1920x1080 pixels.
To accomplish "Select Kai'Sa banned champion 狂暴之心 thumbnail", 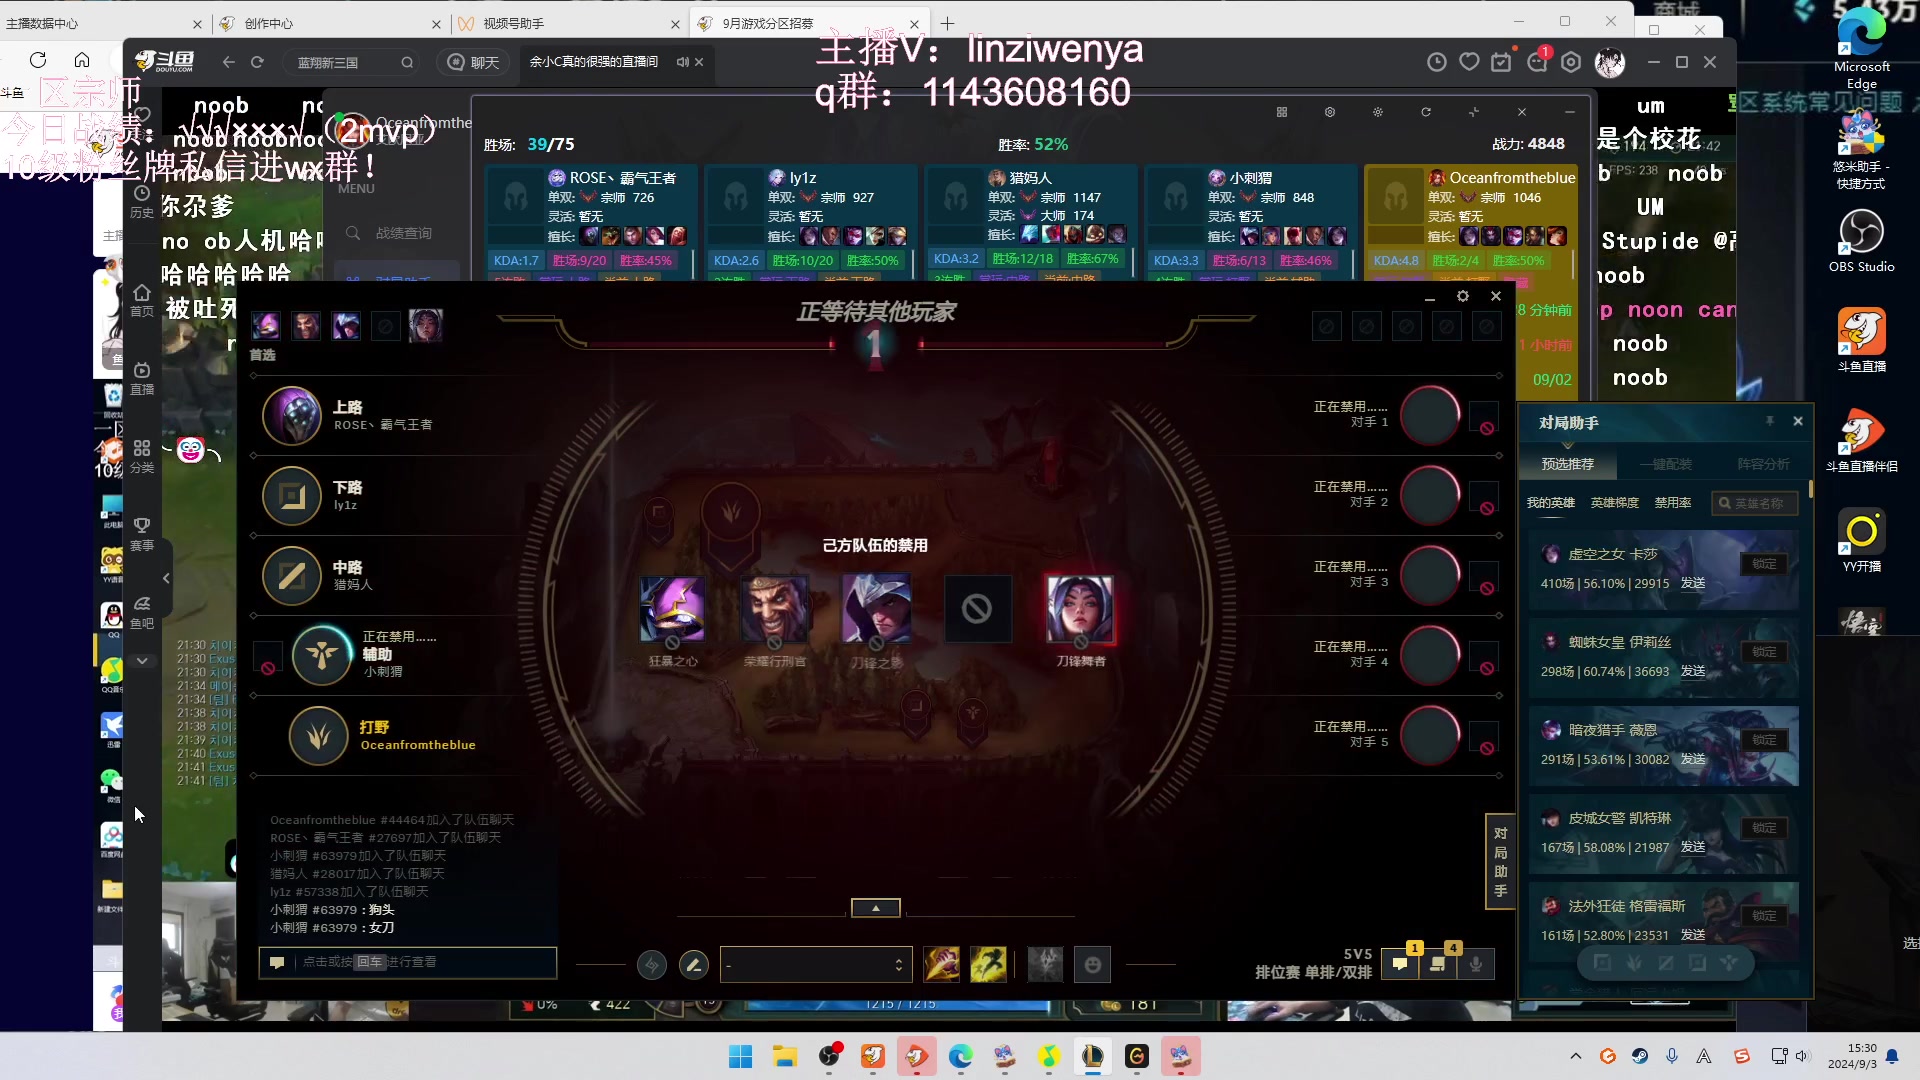I will [672, 608].
